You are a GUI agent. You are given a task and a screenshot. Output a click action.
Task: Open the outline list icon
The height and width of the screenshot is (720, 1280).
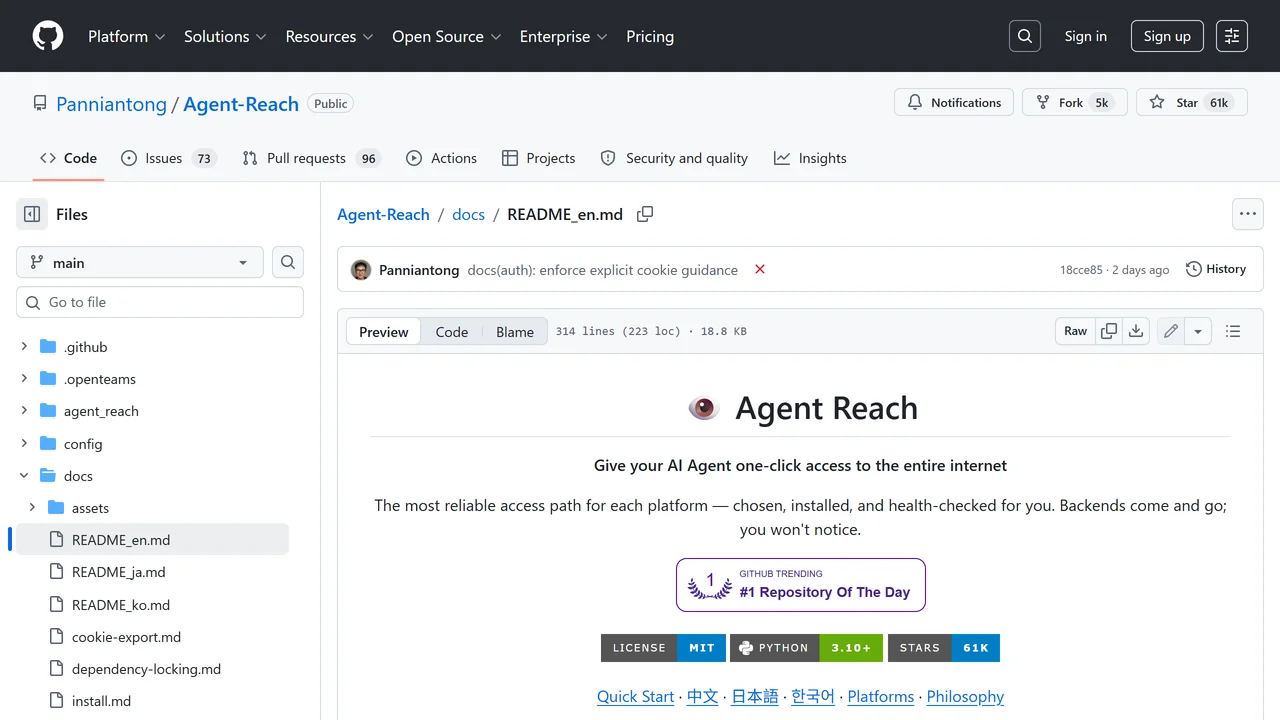coord(1233,331)
